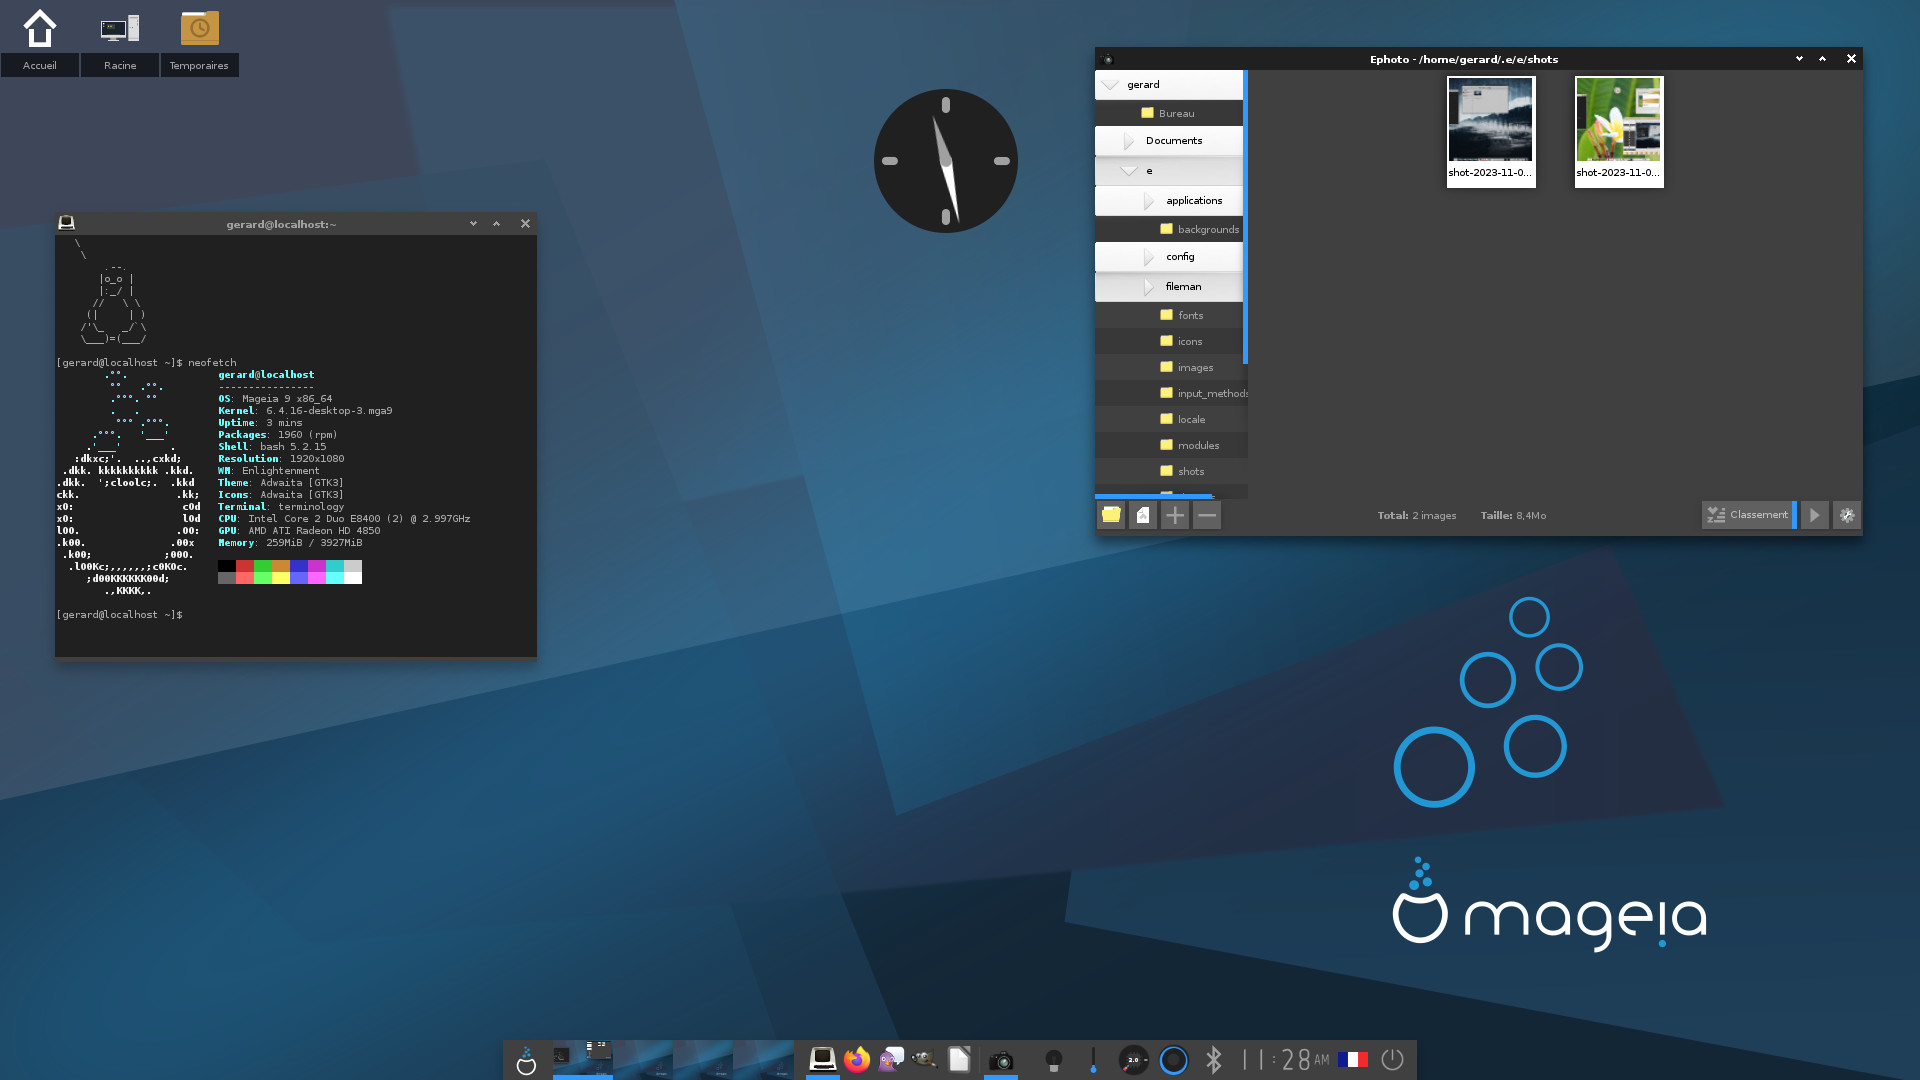The width and height of the screenshot is (1920, 1080).
Task: Open the camera Ephoto shelf icon
Action: [x=1001, y=1060]
